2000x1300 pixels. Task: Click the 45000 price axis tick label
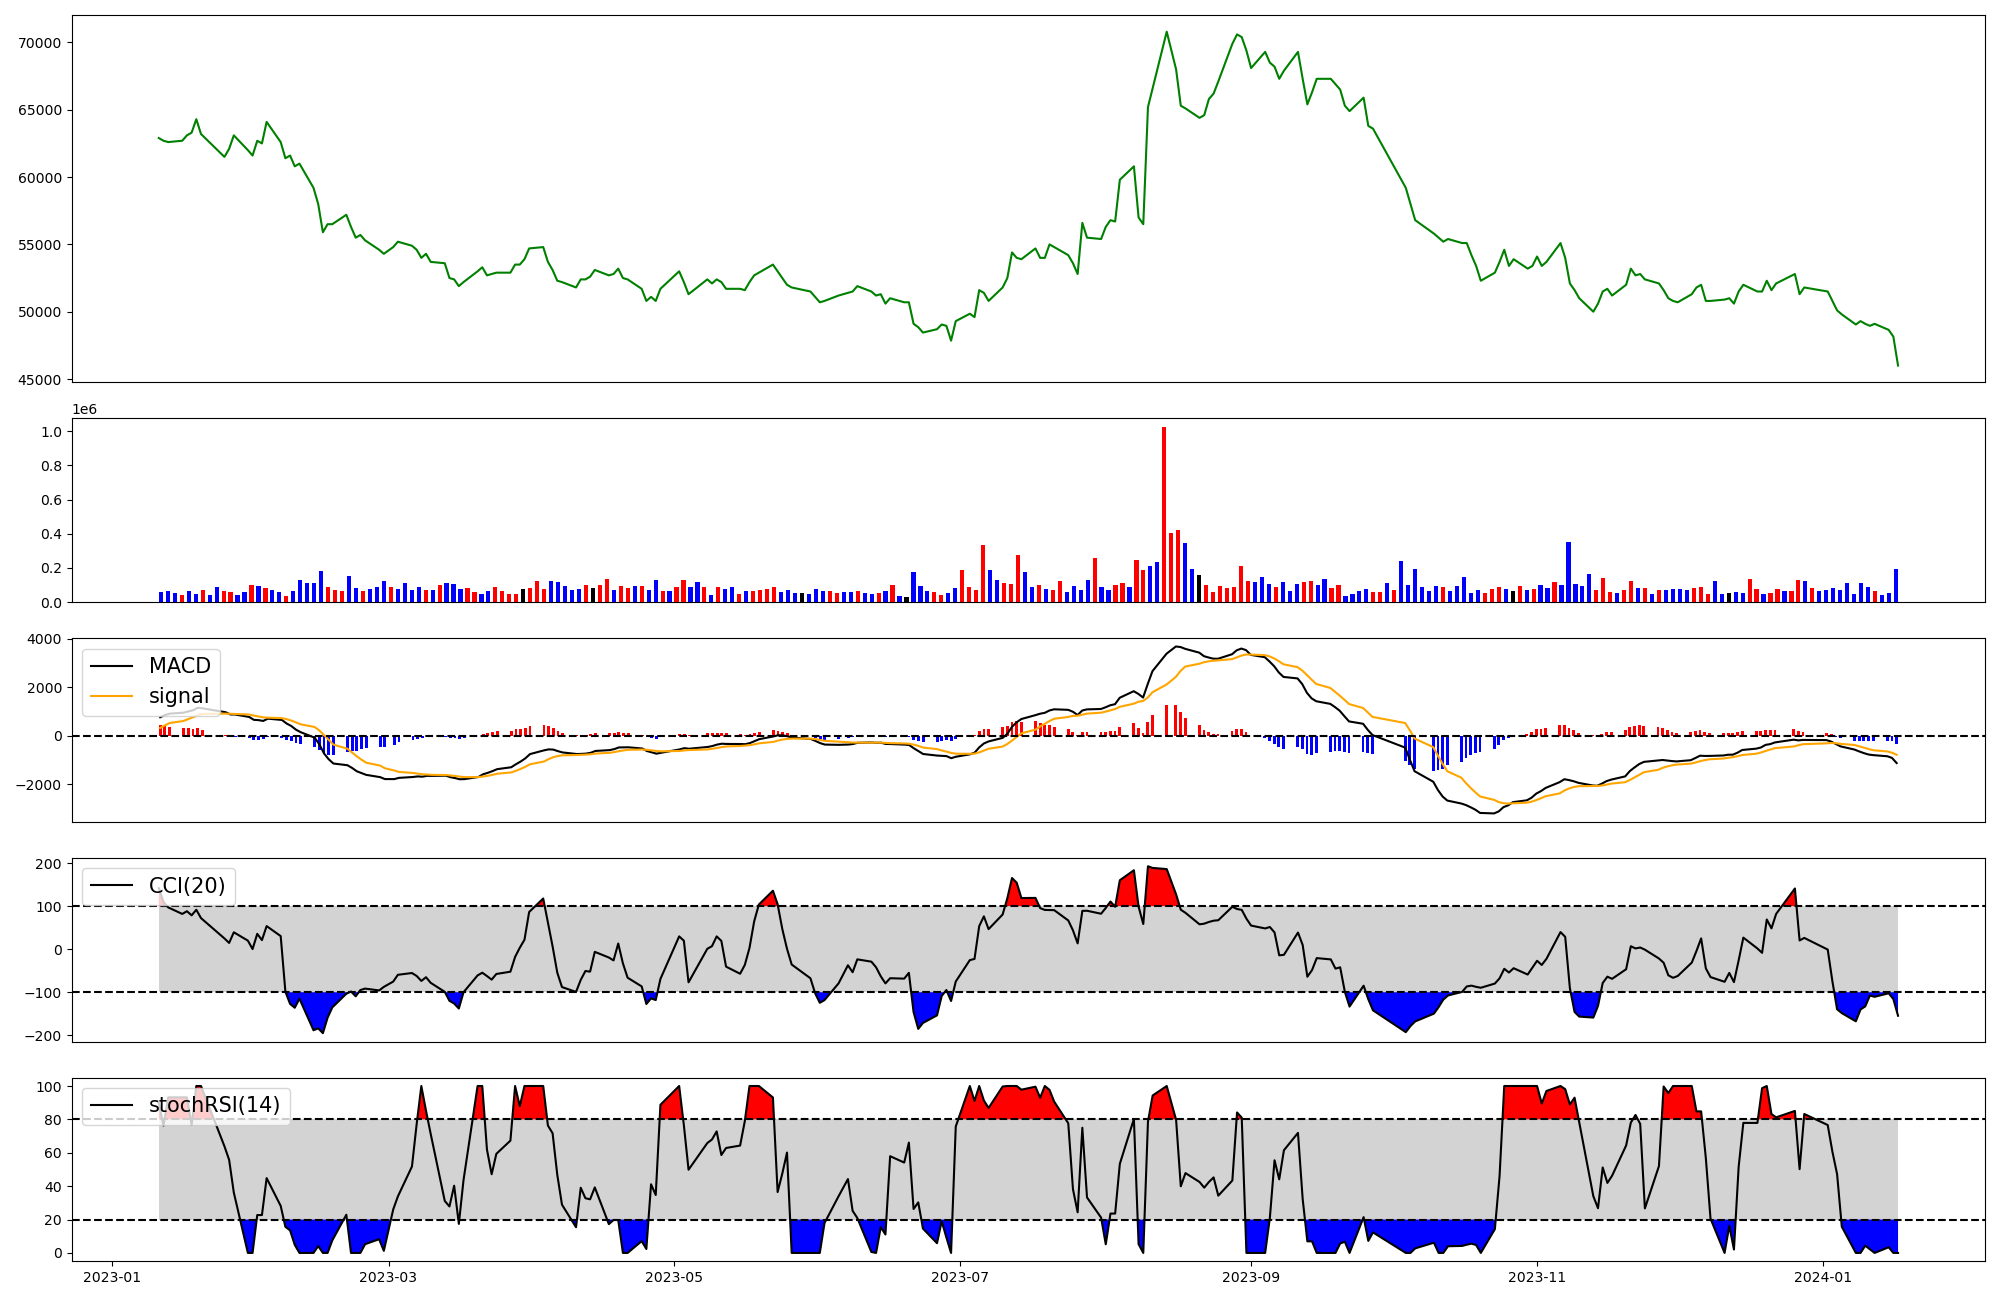click(40, 380)
